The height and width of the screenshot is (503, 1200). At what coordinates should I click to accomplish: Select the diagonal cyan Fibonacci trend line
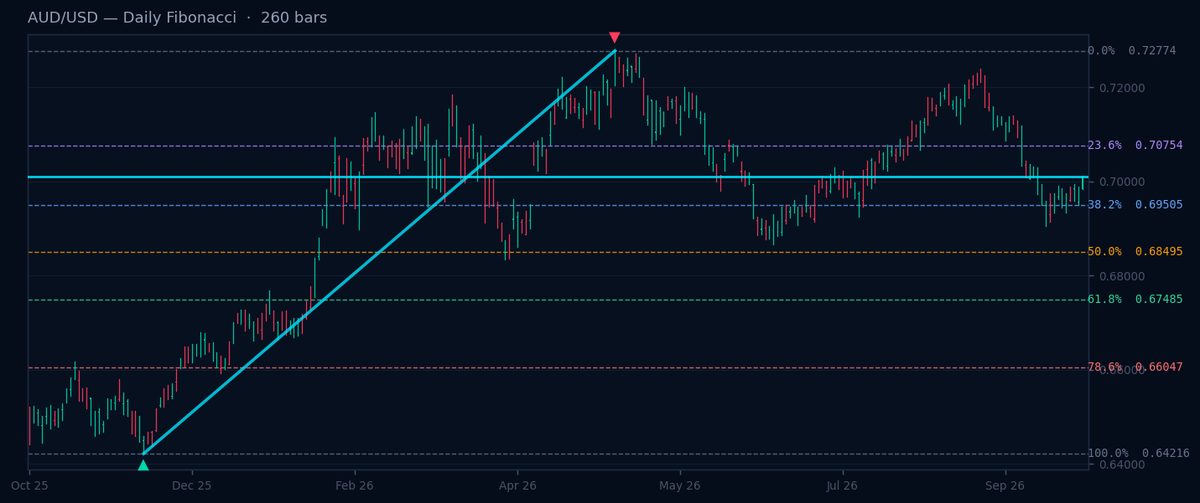[x=379, y=252]
